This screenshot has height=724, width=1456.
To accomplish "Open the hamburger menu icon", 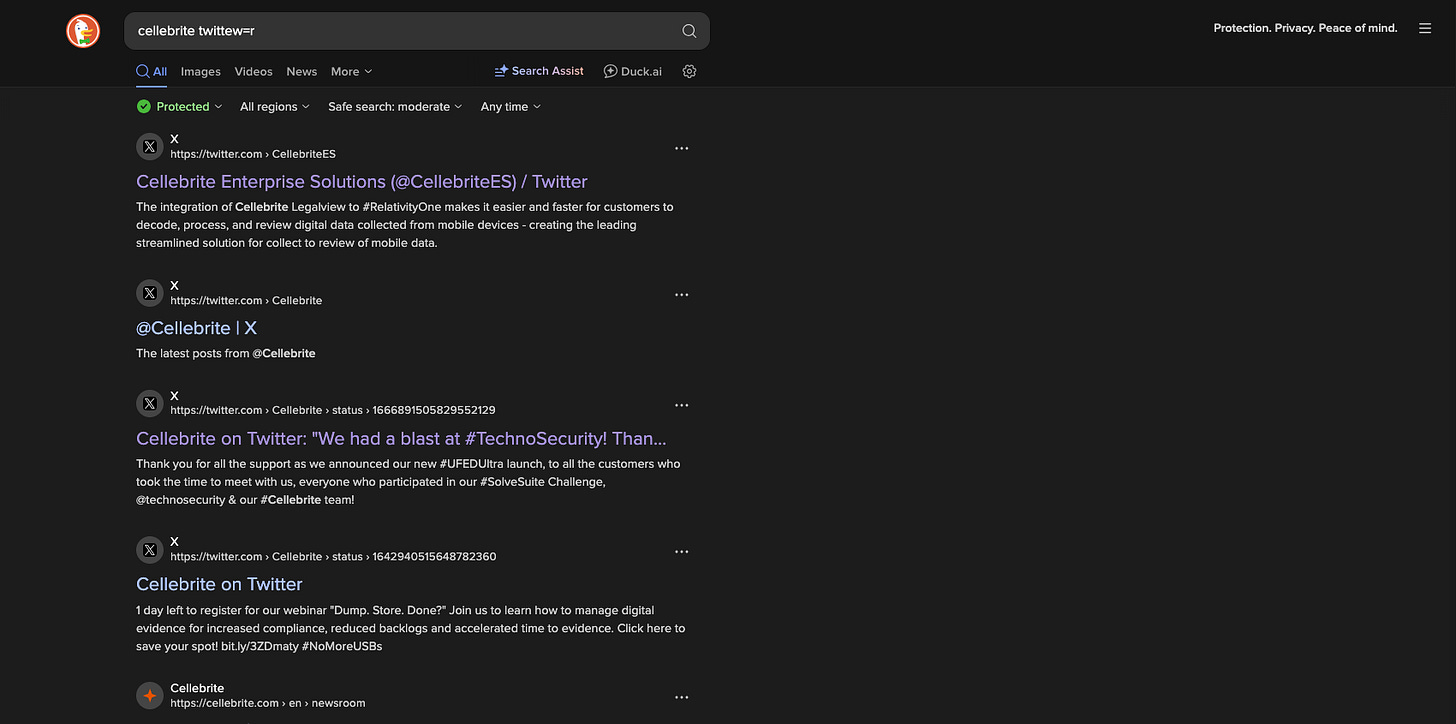I will click(1425, 28).
